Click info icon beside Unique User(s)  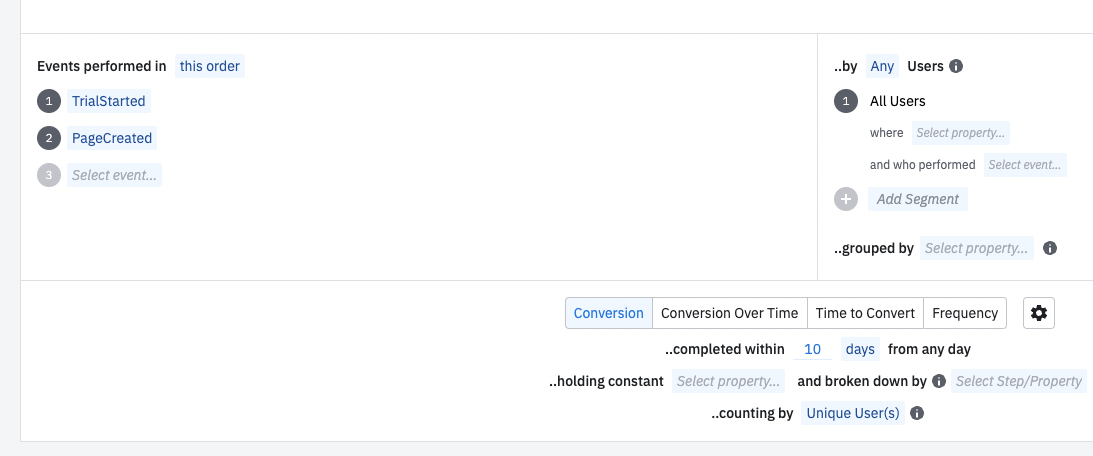pos(917,413)
